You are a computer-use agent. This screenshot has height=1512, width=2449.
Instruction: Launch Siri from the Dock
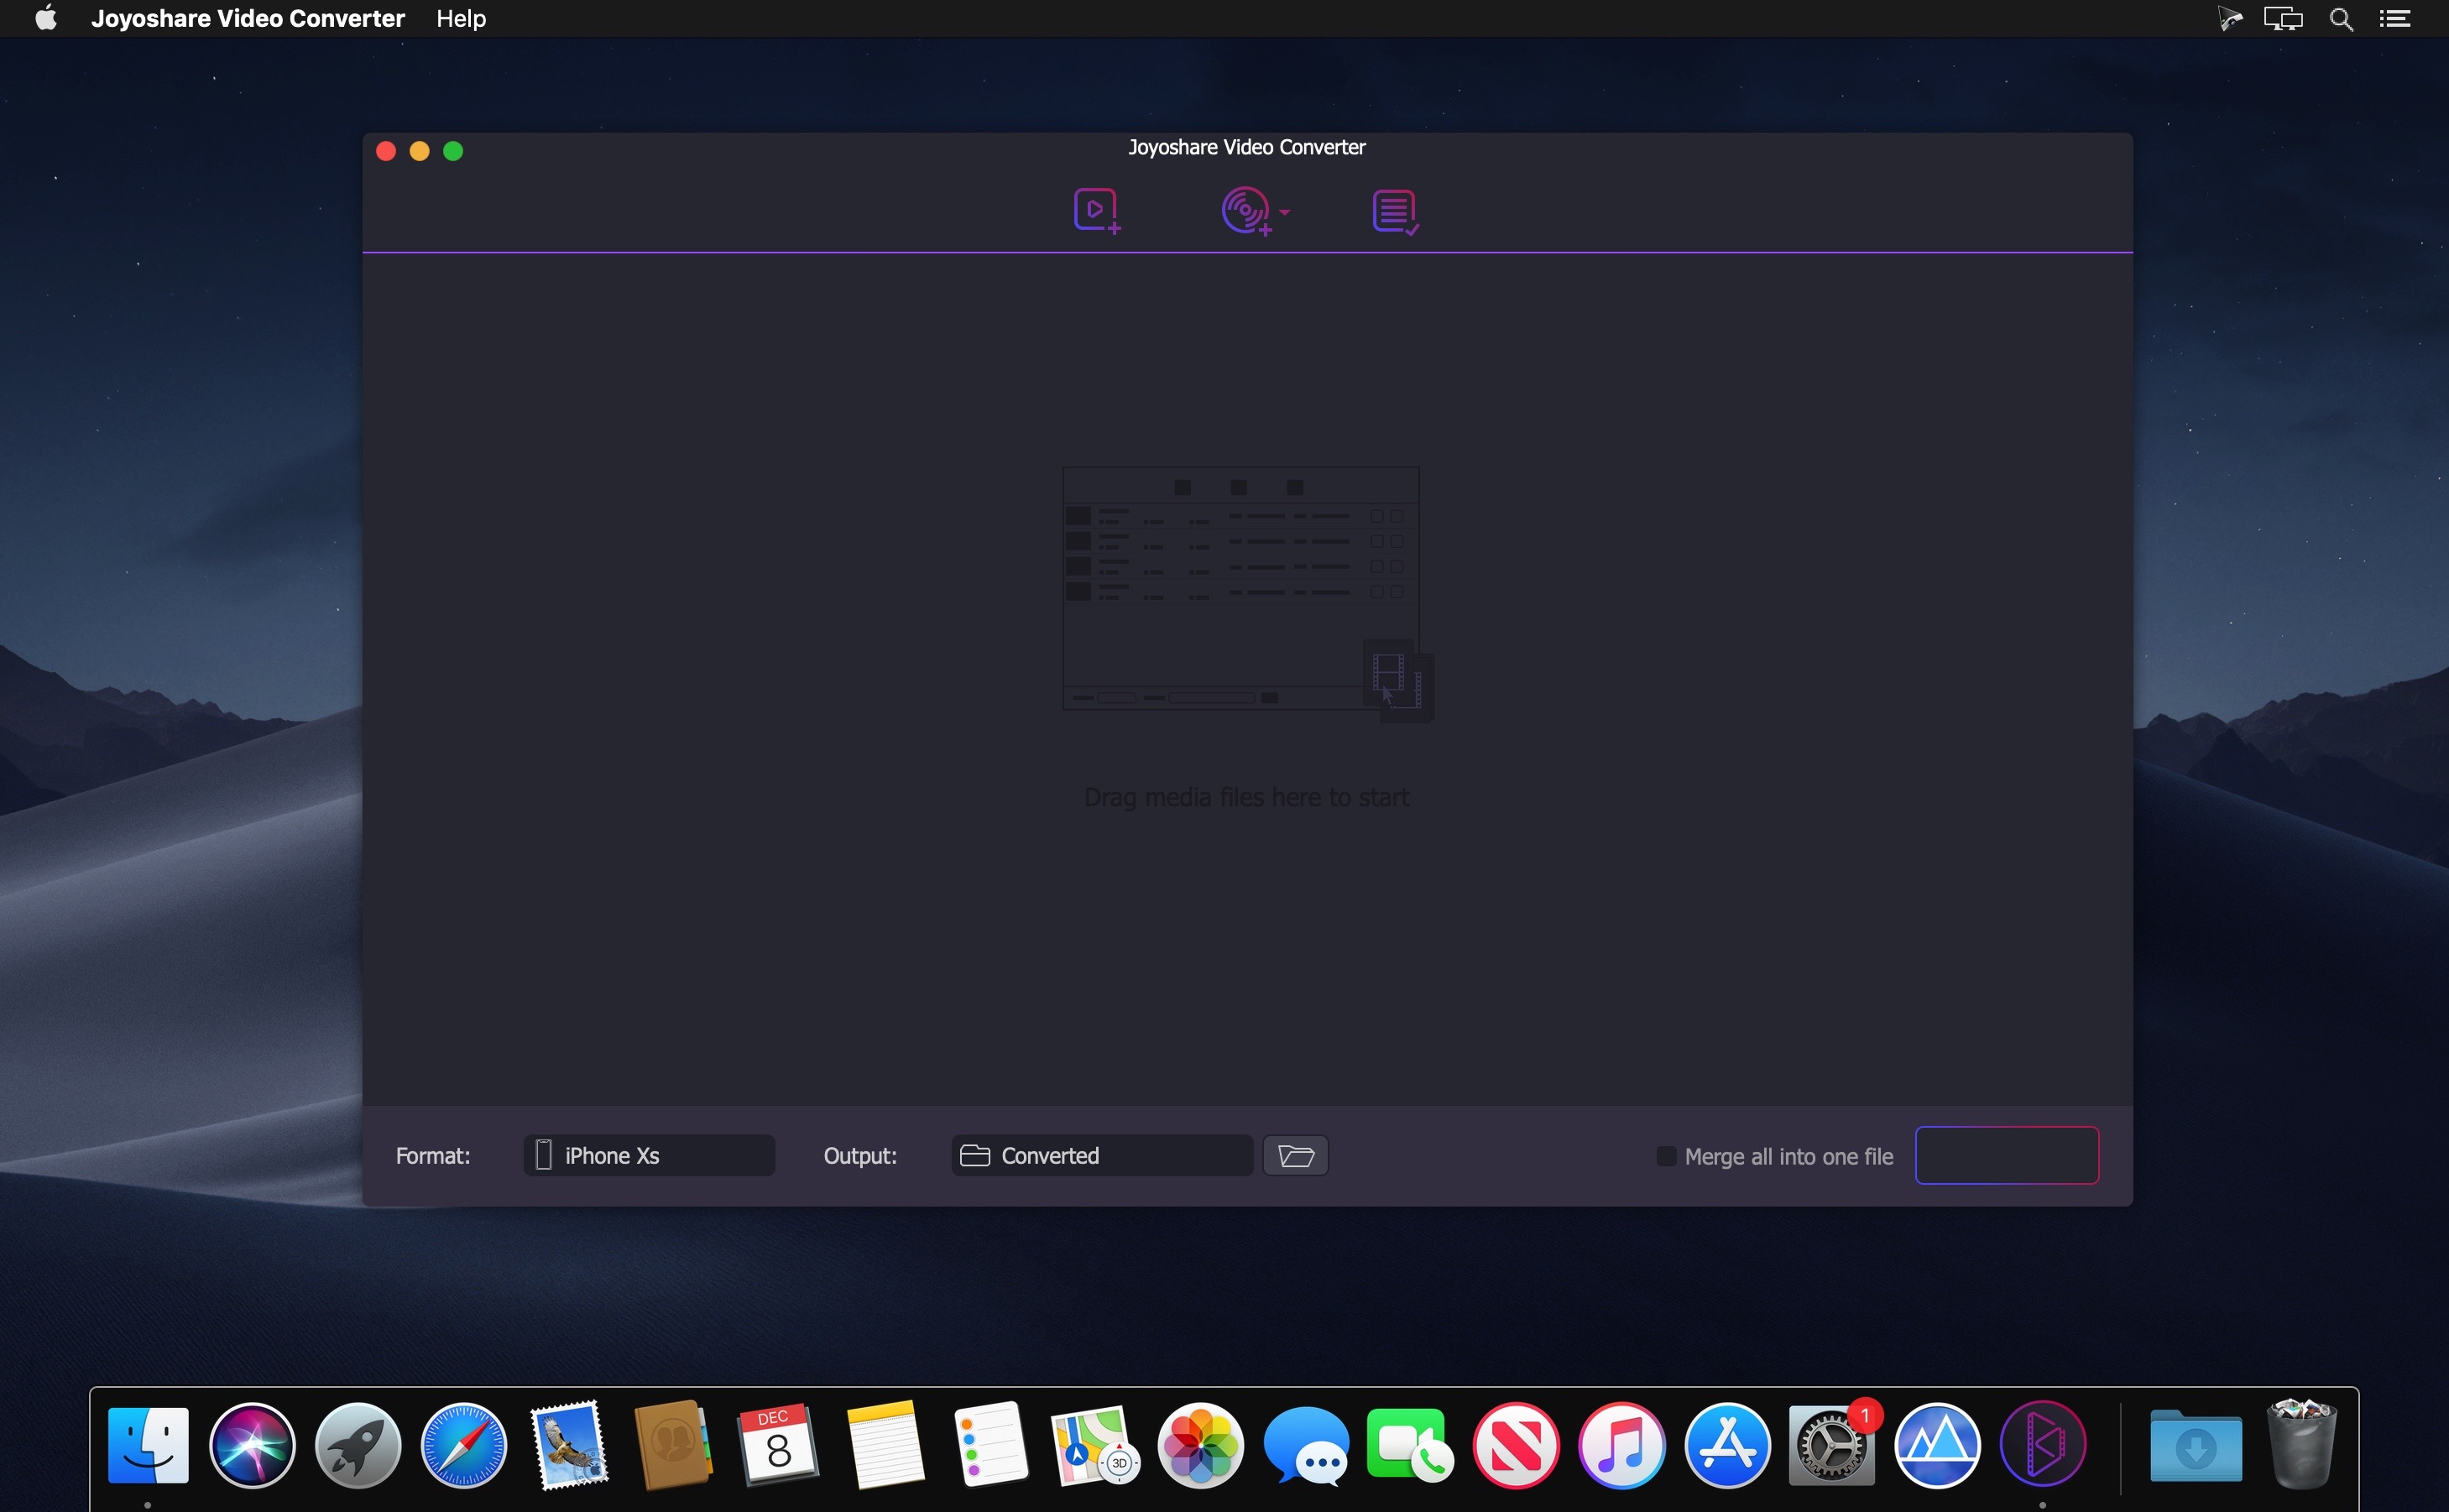coord(253,1445)
